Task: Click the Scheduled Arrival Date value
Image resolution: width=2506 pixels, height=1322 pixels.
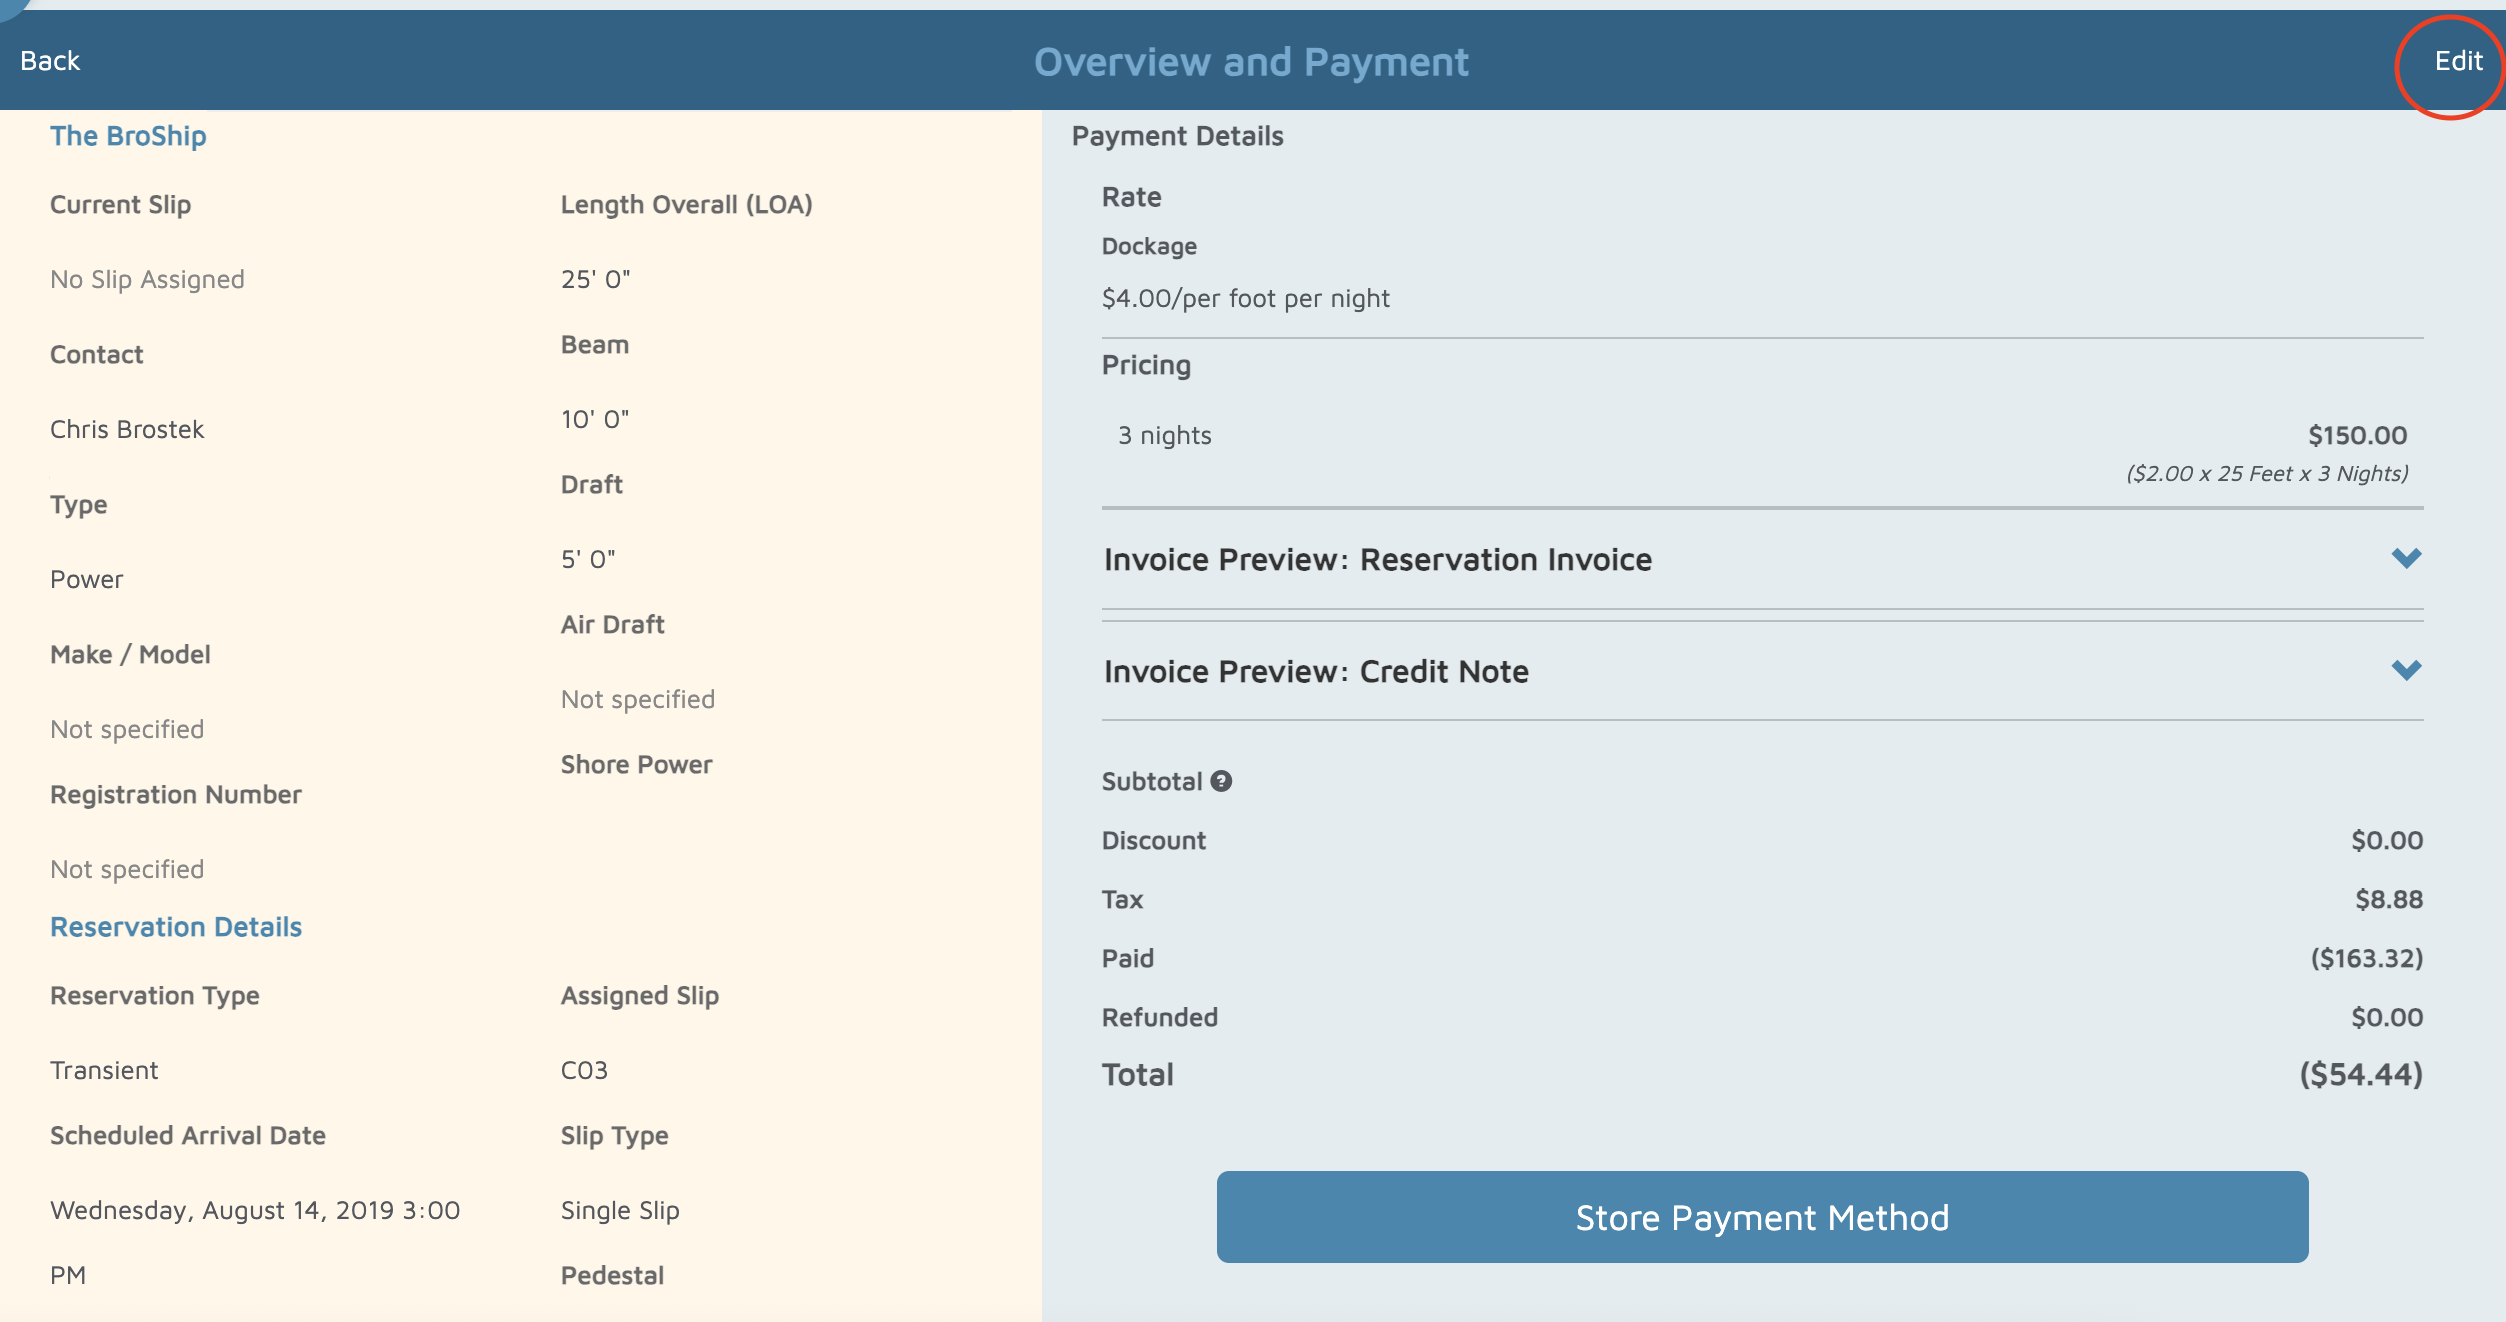Action: (255, 1210)
